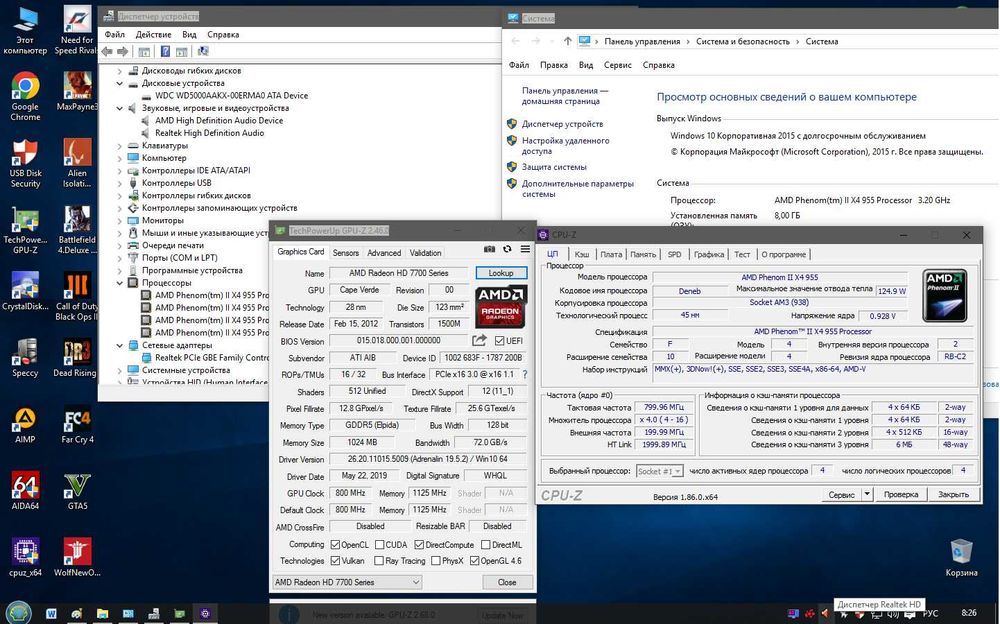This screenshot has height=624, width=1000.
Task: Switch to the Кэш tab in CPU-Z
Action: click(582, 254)
